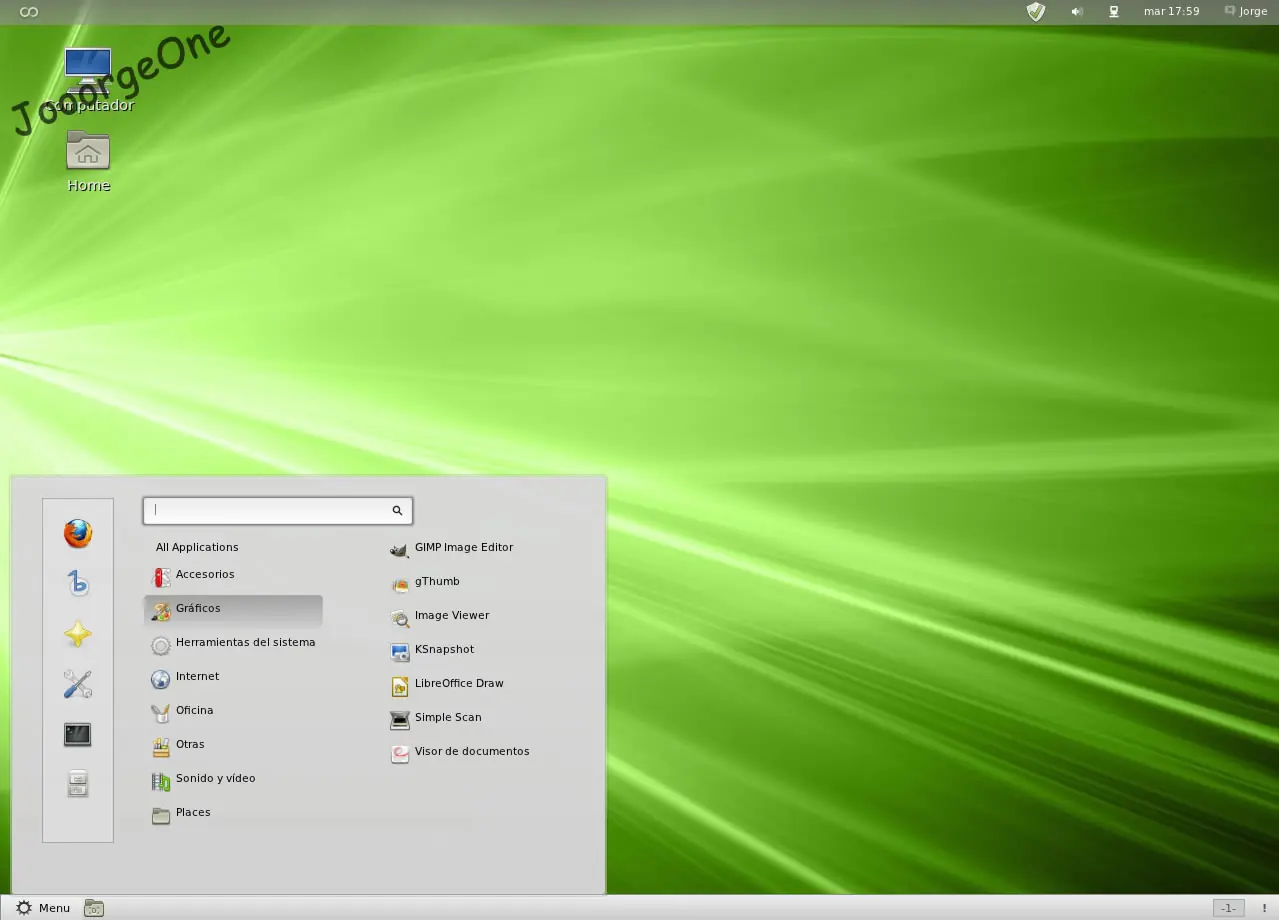Open the volume speaker applet
The image size is (1279, 920).
[1077, 12]
